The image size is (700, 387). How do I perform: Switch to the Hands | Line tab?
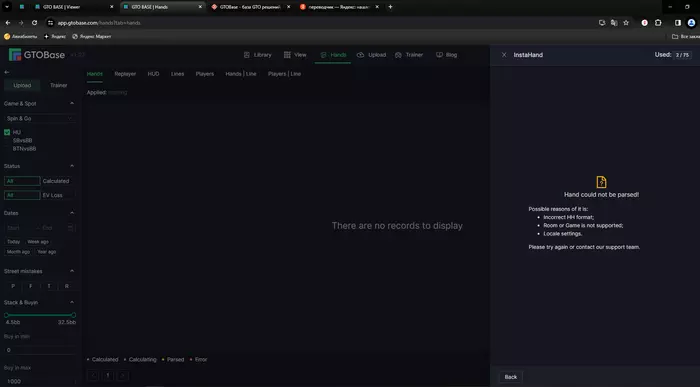241,74
